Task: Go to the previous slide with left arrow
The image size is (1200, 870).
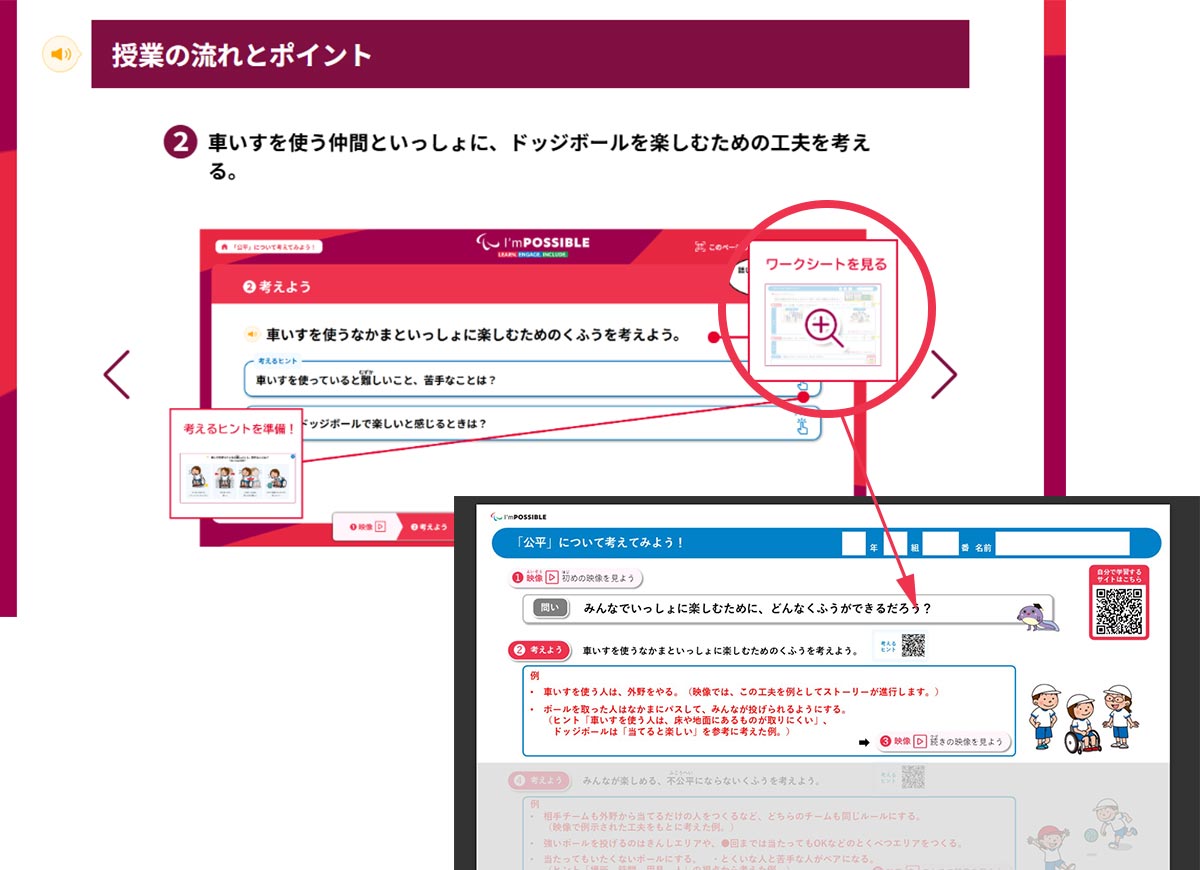Action: click(x=117, y=375)
